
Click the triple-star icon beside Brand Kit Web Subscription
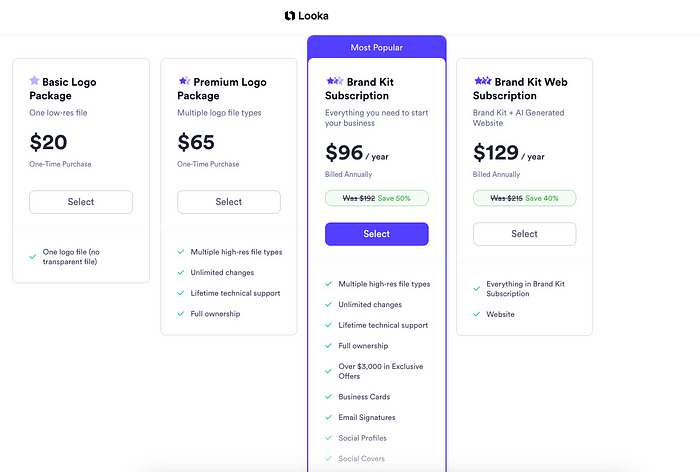(x=483, y=81)
